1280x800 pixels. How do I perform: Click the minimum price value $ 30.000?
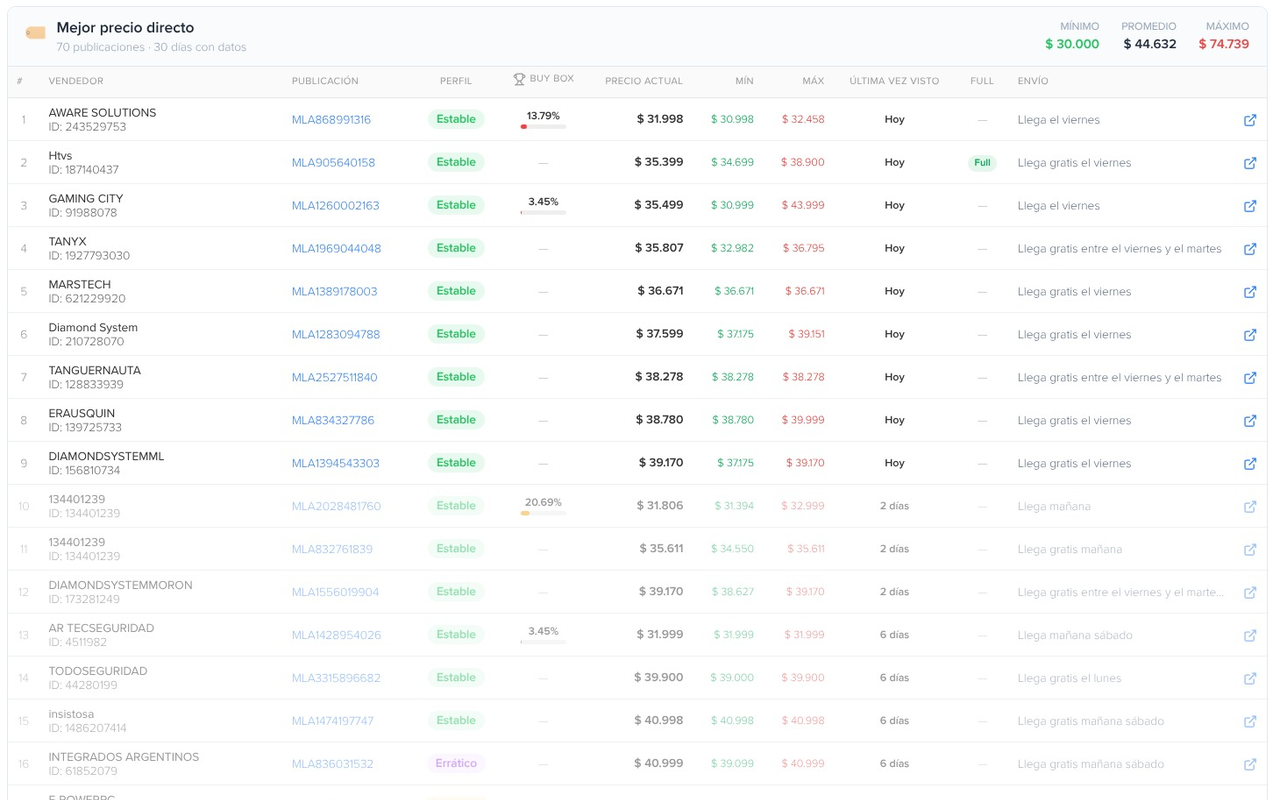[x=1072, y=44]
